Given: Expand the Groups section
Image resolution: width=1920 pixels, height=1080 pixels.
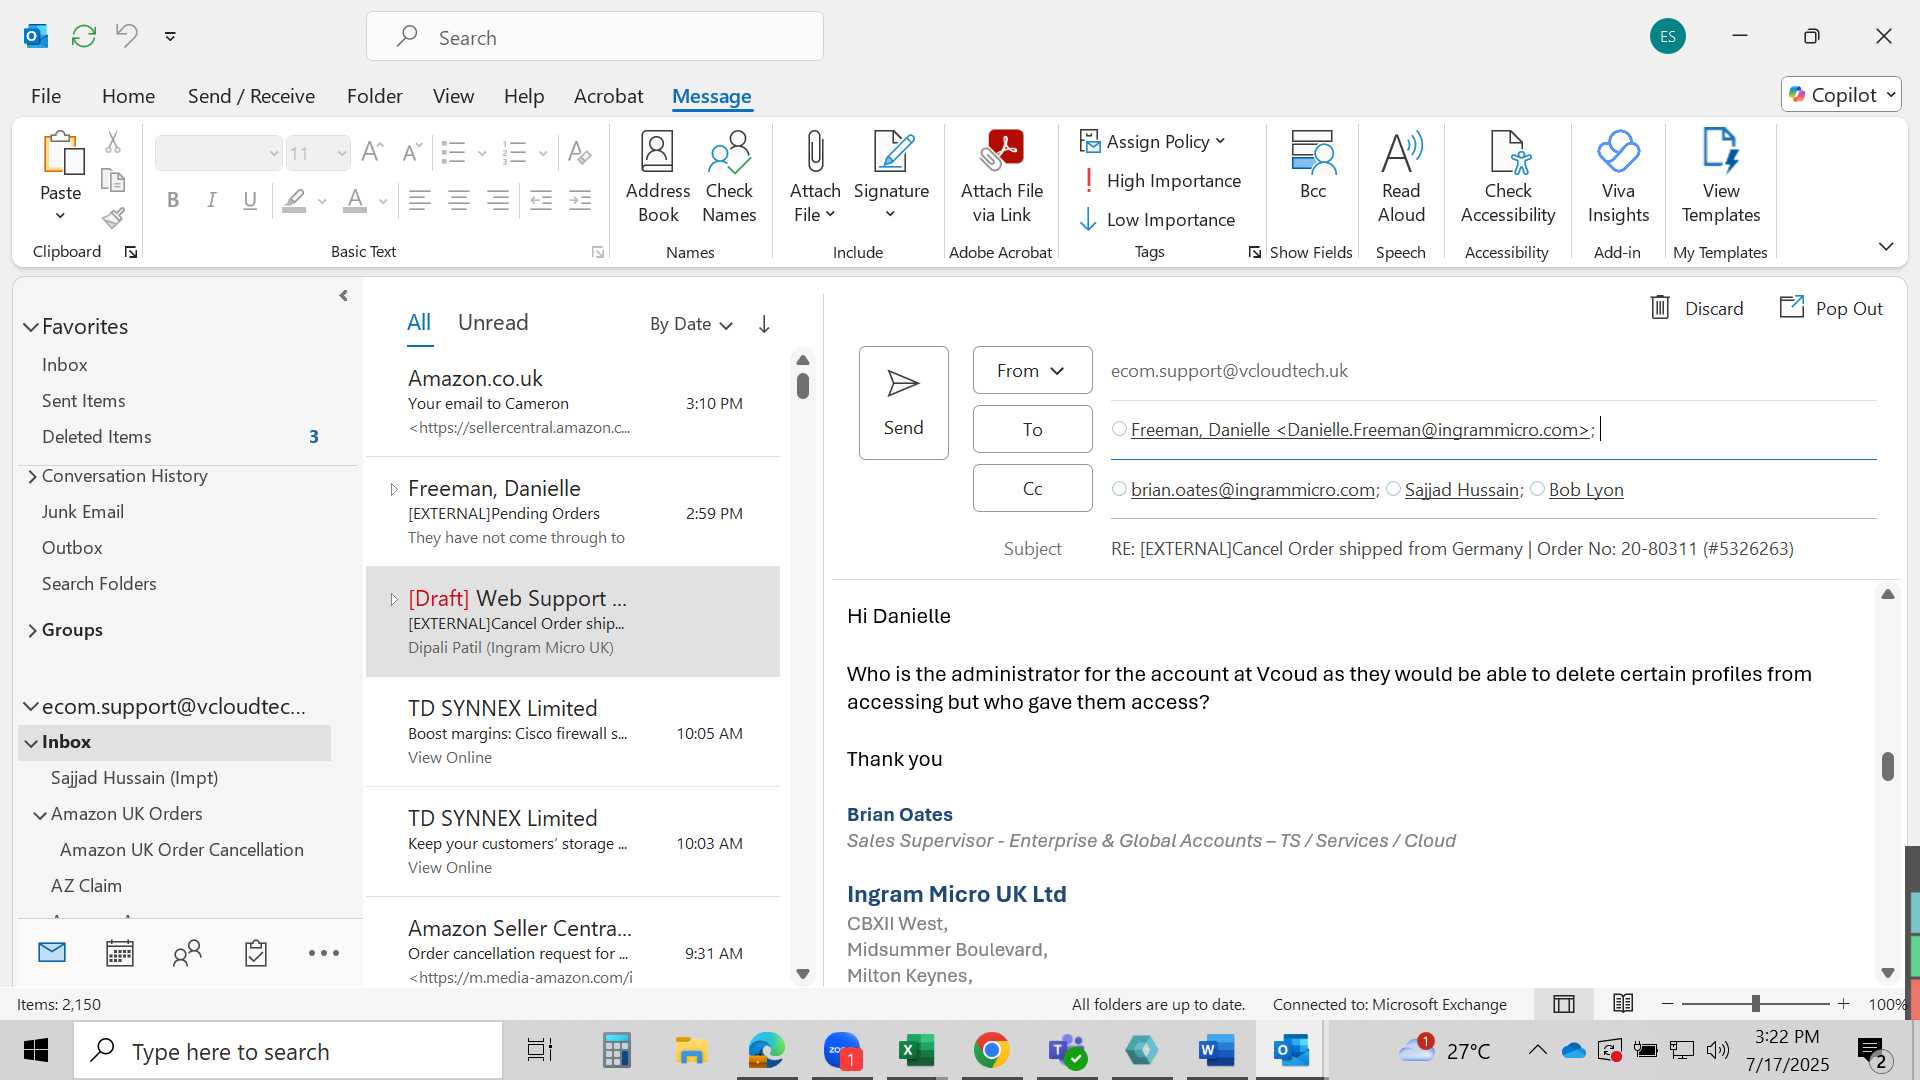Looking at the screenshot, I should 32,630.
